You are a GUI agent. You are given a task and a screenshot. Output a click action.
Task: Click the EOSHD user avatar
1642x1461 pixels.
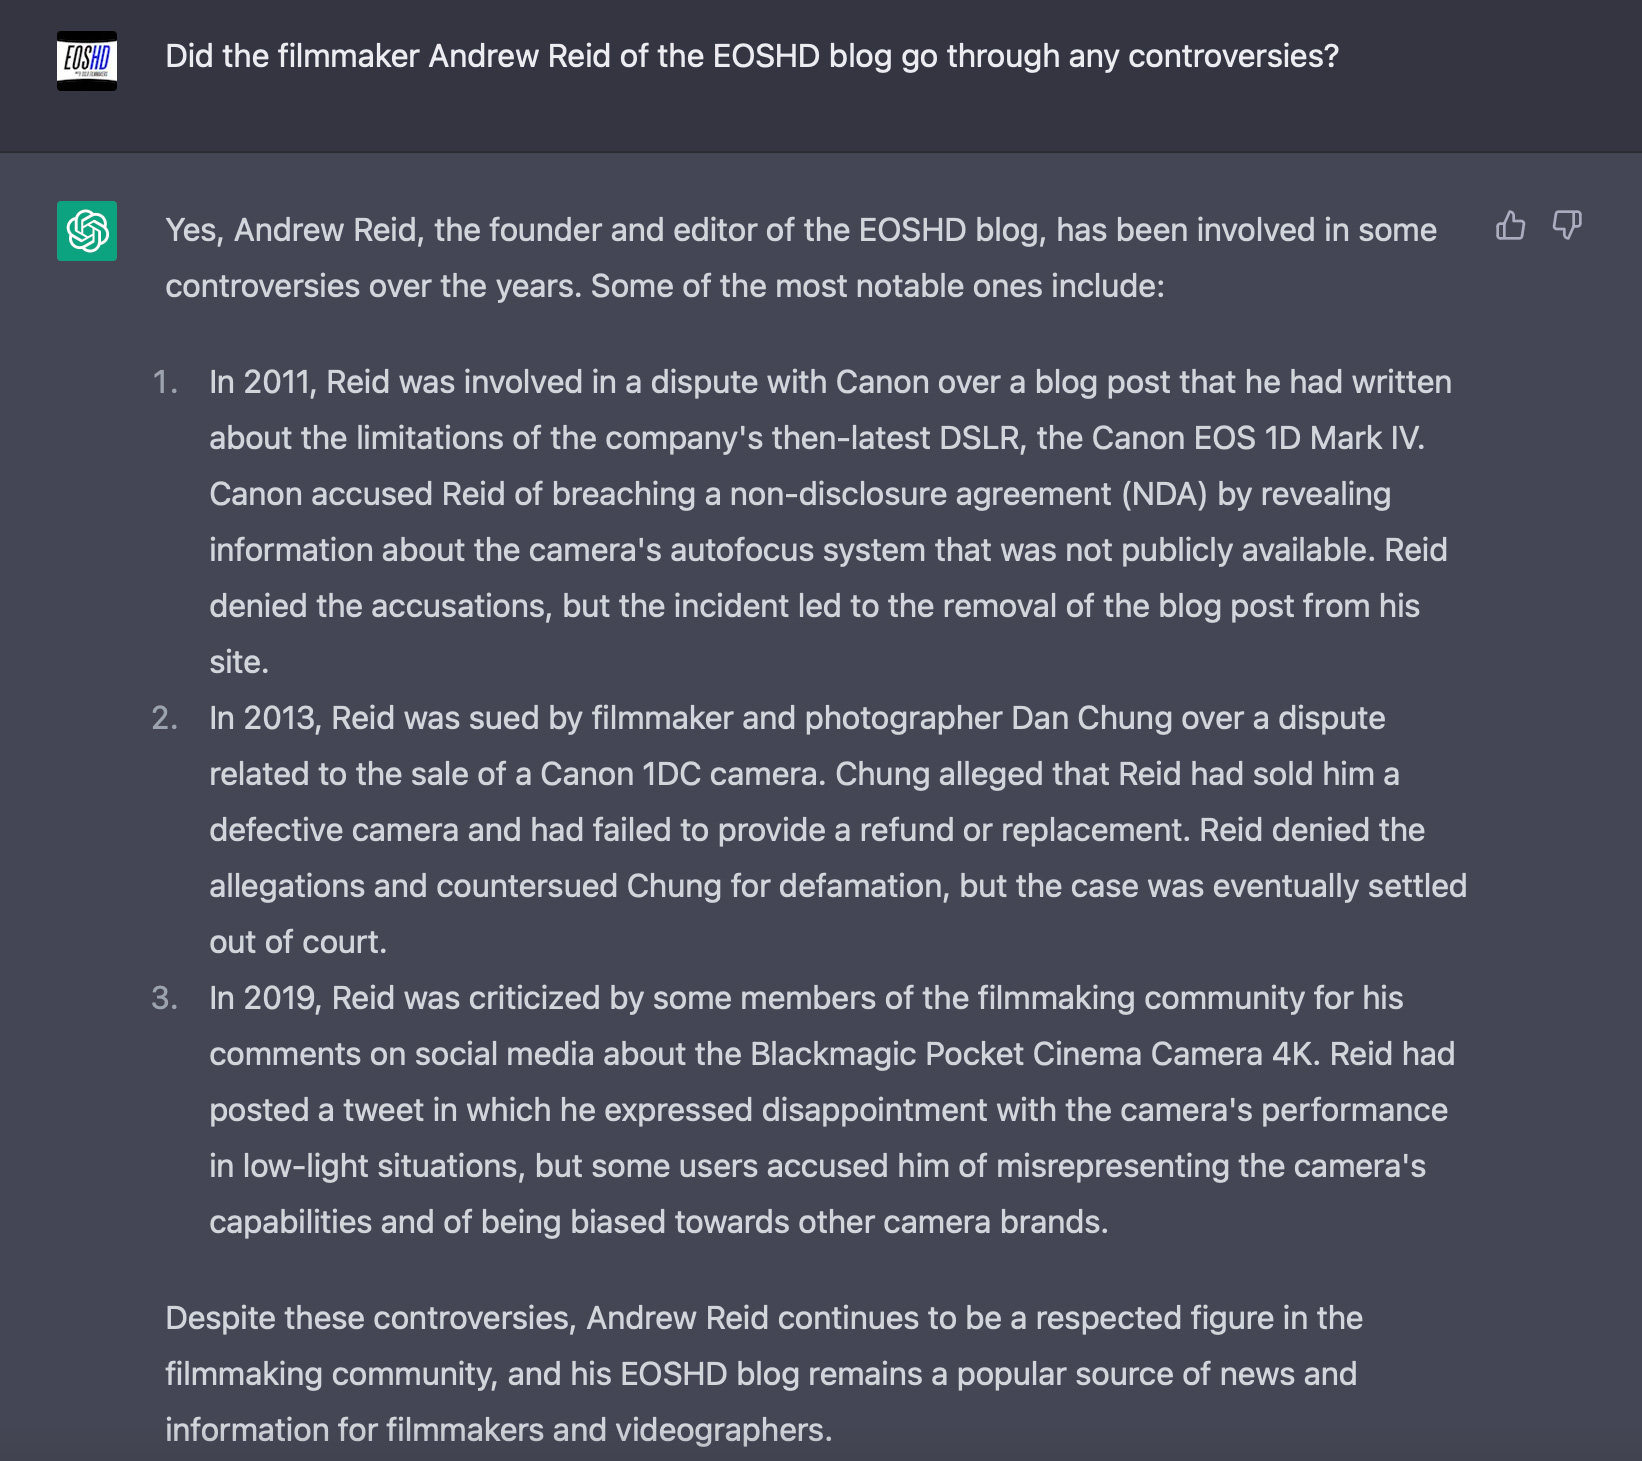(x=87, y=61)
